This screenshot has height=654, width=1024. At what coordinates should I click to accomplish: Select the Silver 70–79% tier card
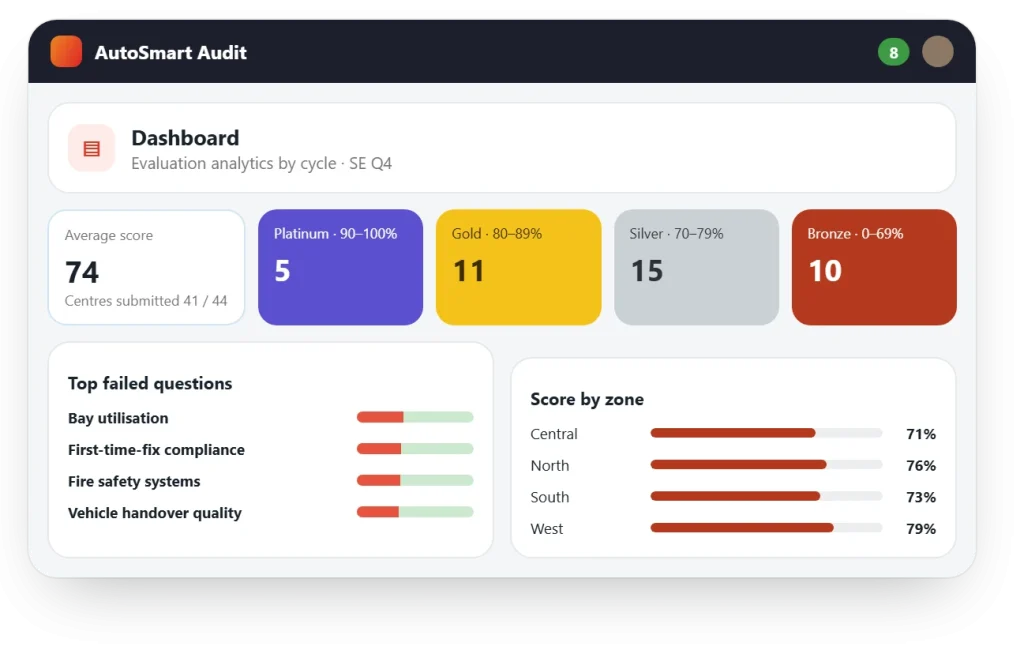click(696, 267)
